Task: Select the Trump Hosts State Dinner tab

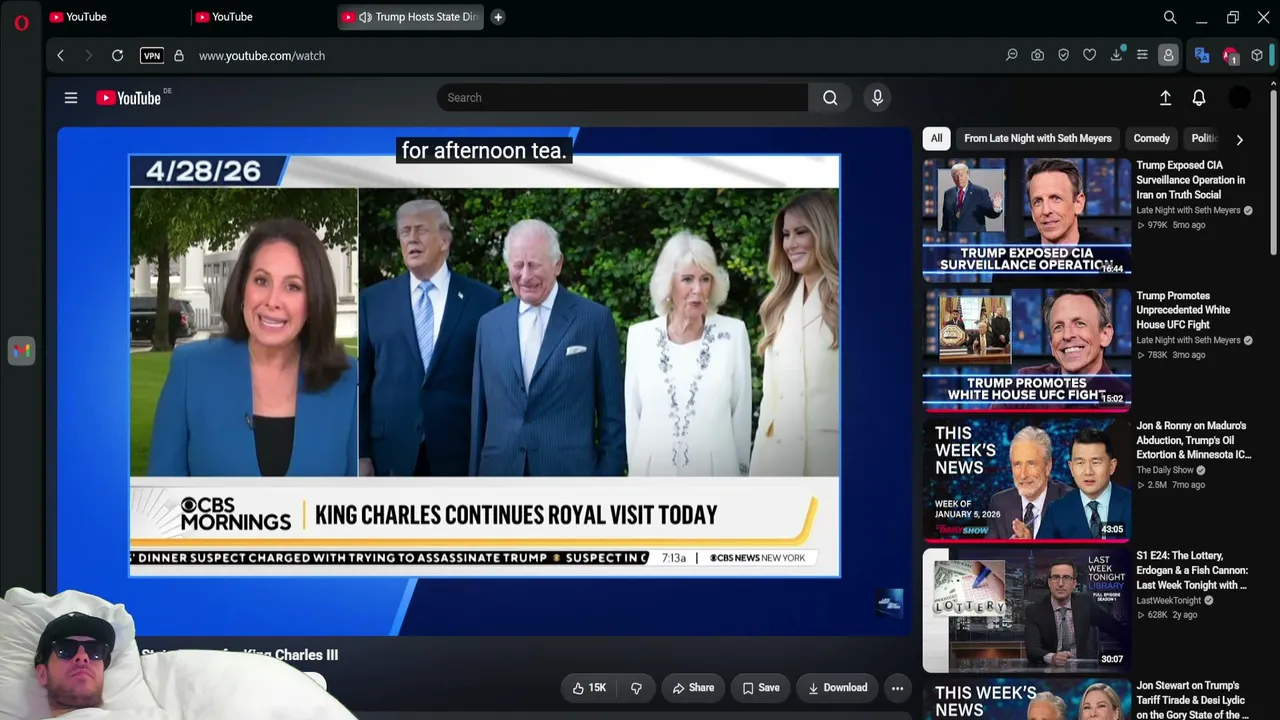Action: click(x=411, y=17)
